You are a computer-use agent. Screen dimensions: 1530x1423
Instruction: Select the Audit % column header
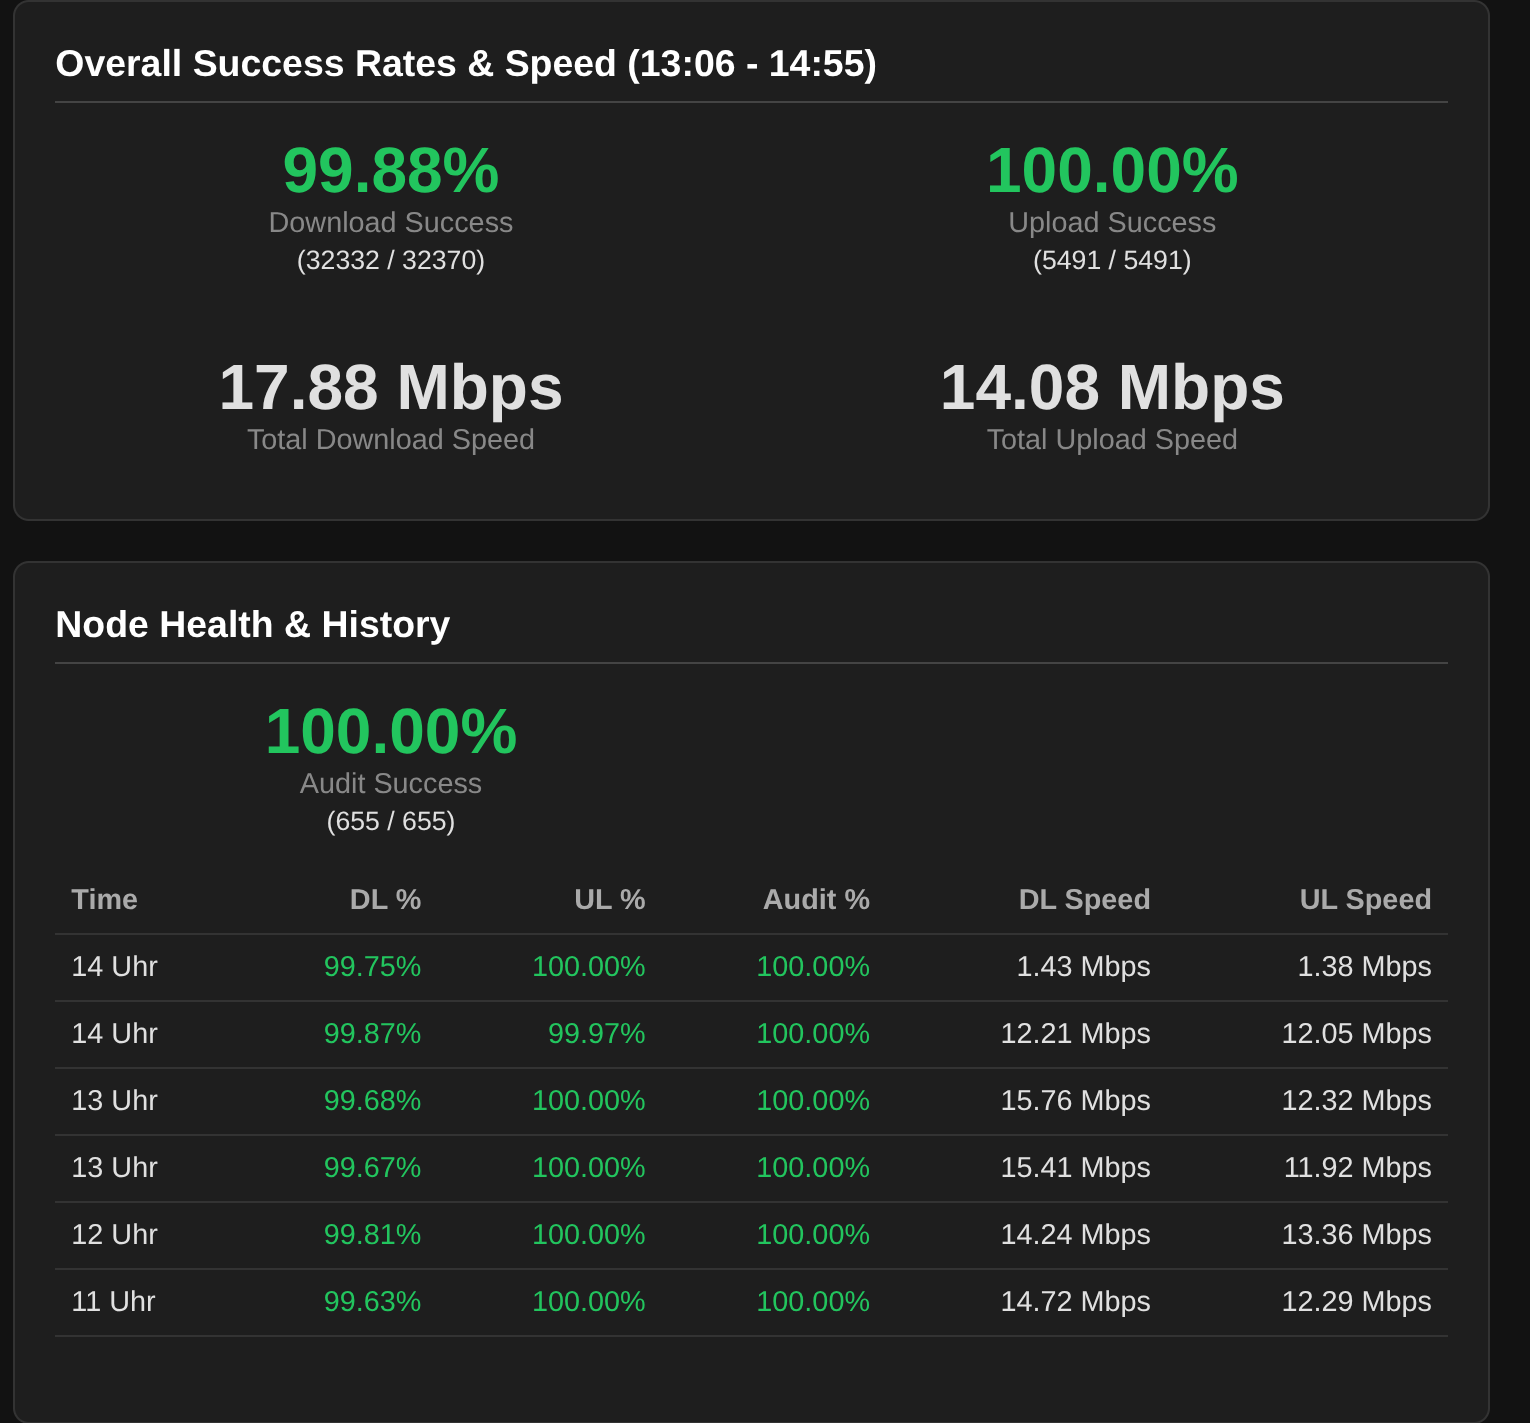click(816, 899)
